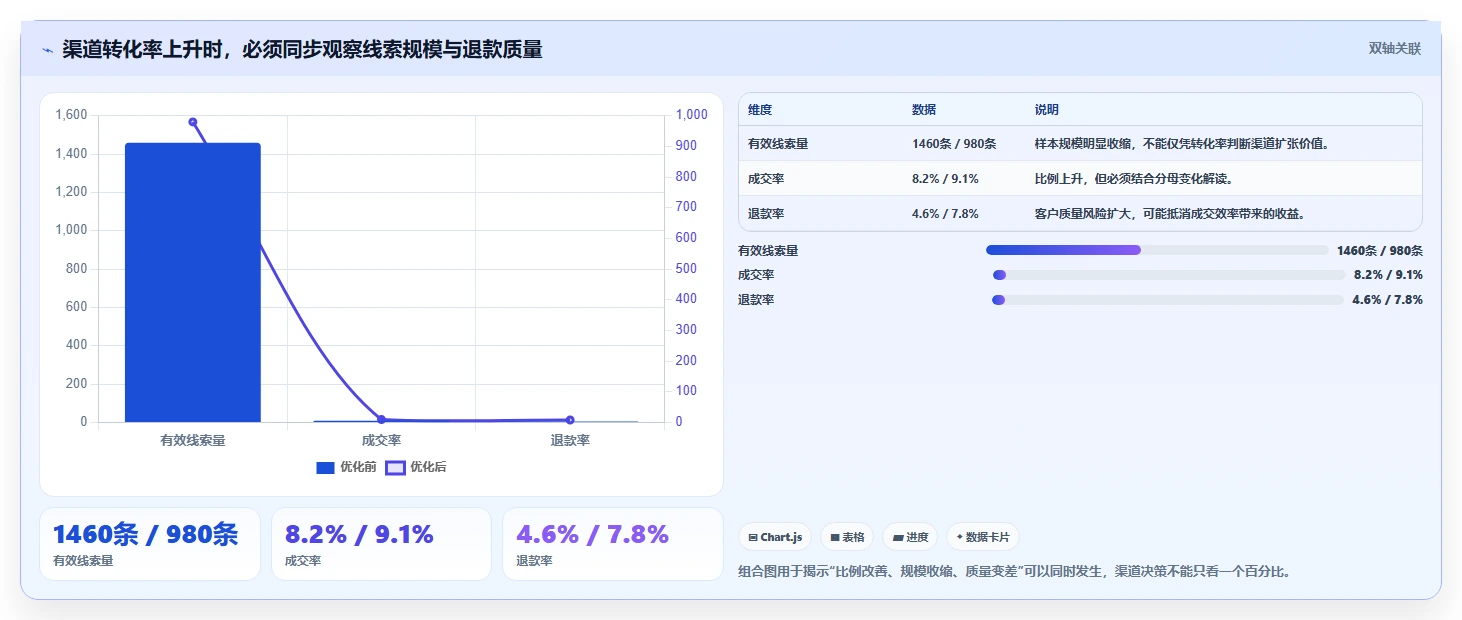The image size is (1462, 620).
Task: Click the 退款率 x-axis label
Action: [x=570, y=440]
